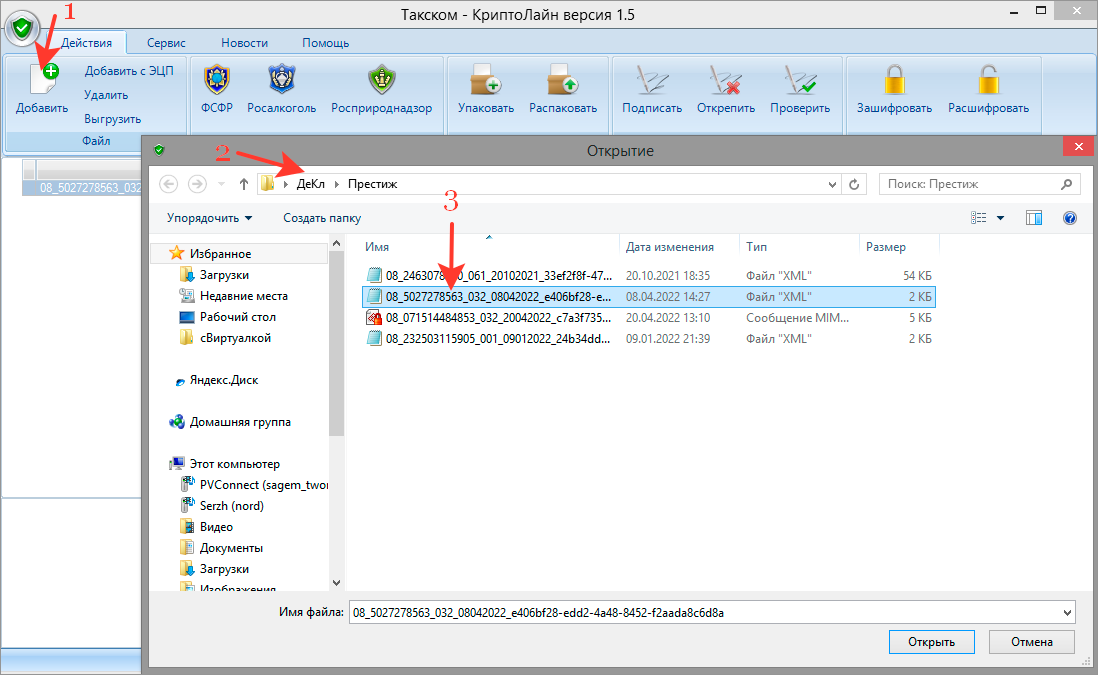Switch to the Помощь ribbon tab
The height and width of the screenshot is (675, 1098).
click(x=326, y=43)
